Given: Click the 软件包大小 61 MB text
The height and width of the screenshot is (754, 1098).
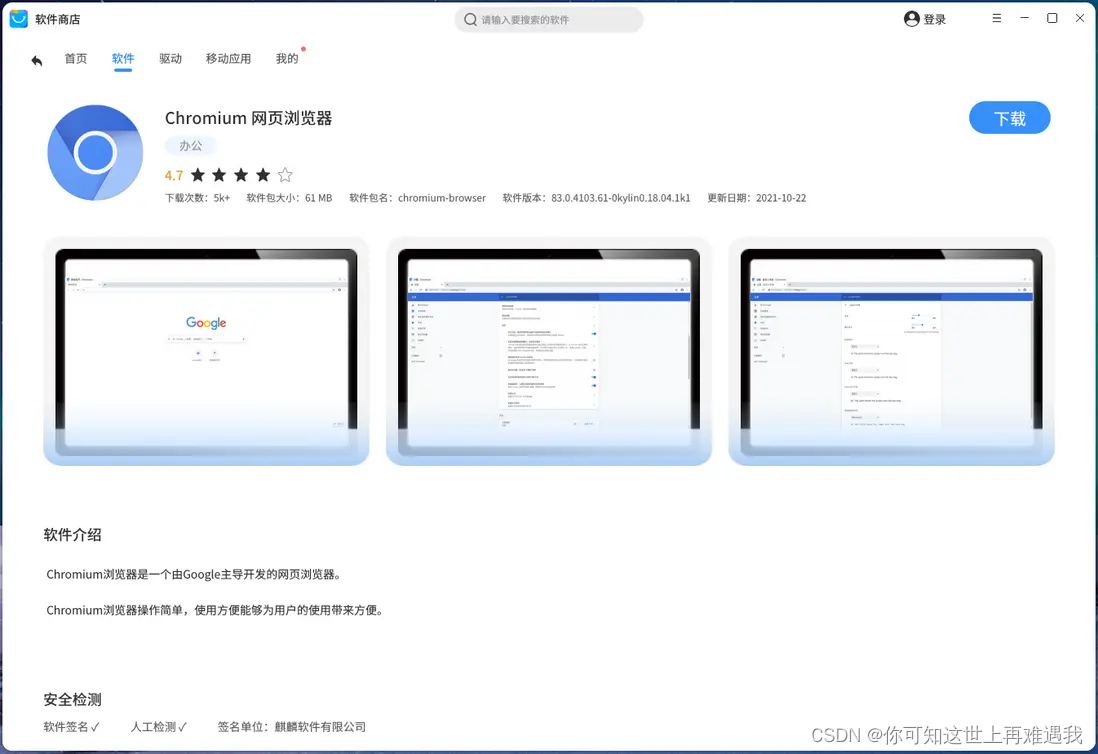Looking at the screenshot, I should pos(289,198).
